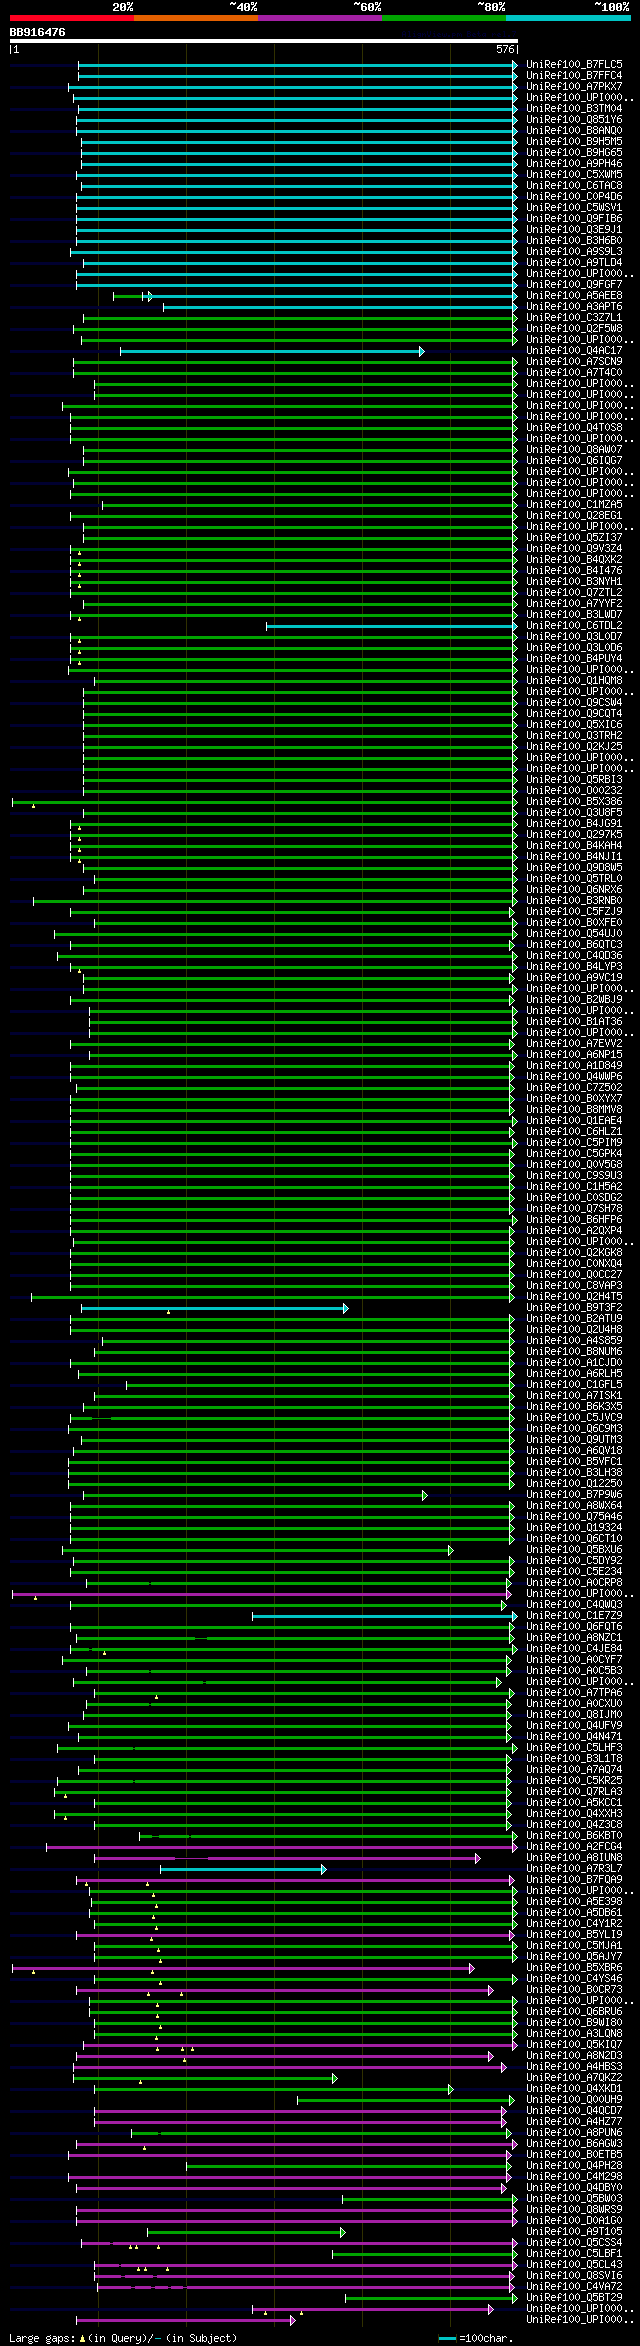Select hit label UniRef100_C1MZA5
This screenshot has width=640, height=2346.
tap(574, 505)
